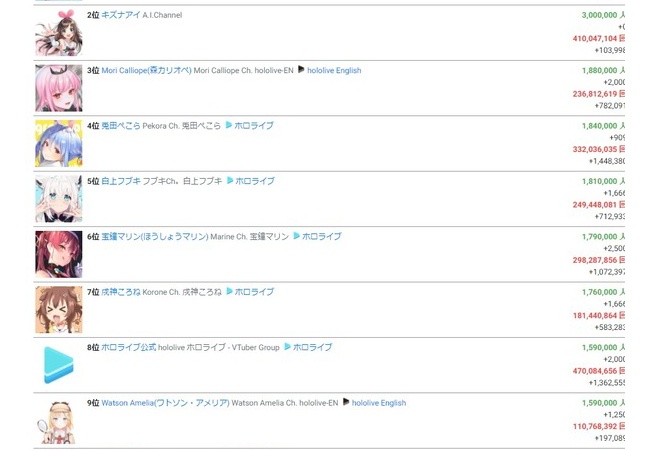Select view count 410,047,104
The height and width of the screenshot is (450, 650).
point(595,39)
